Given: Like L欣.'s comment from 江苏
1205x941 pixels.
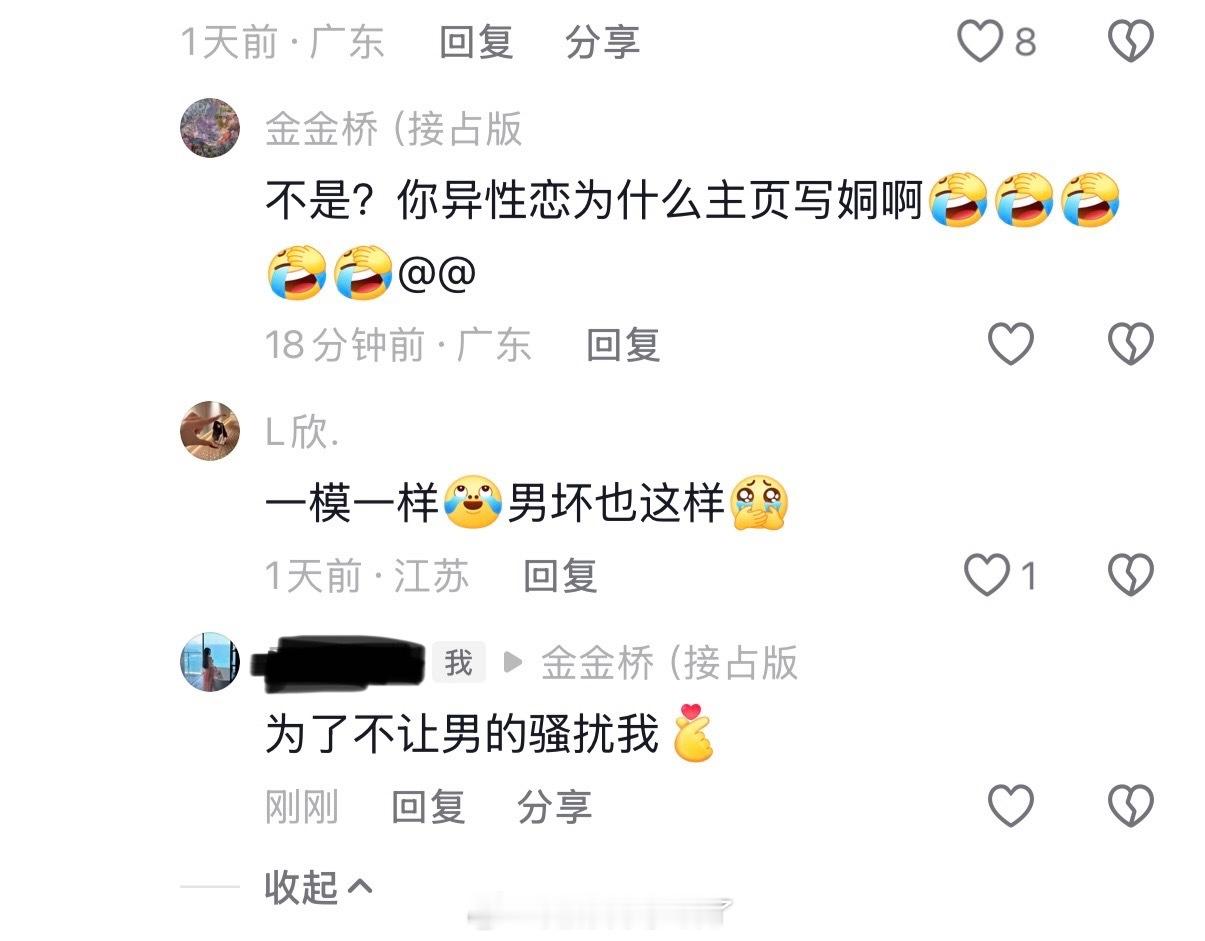Looking at the screenshot, I should [x=986, y=575].
